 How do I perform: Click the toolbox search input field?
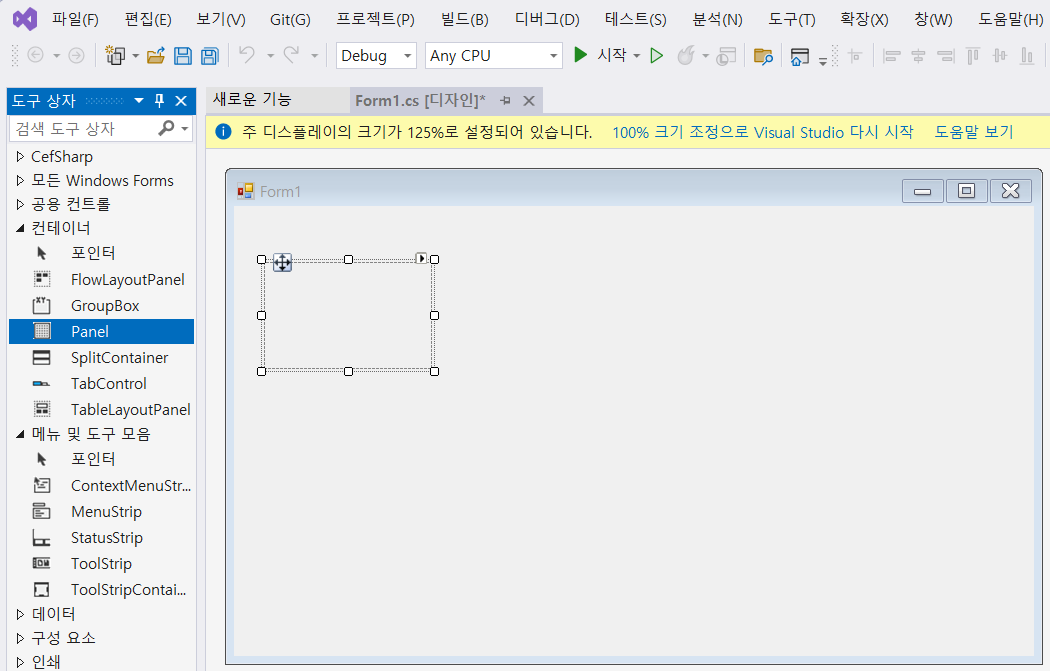coord(84,128)
